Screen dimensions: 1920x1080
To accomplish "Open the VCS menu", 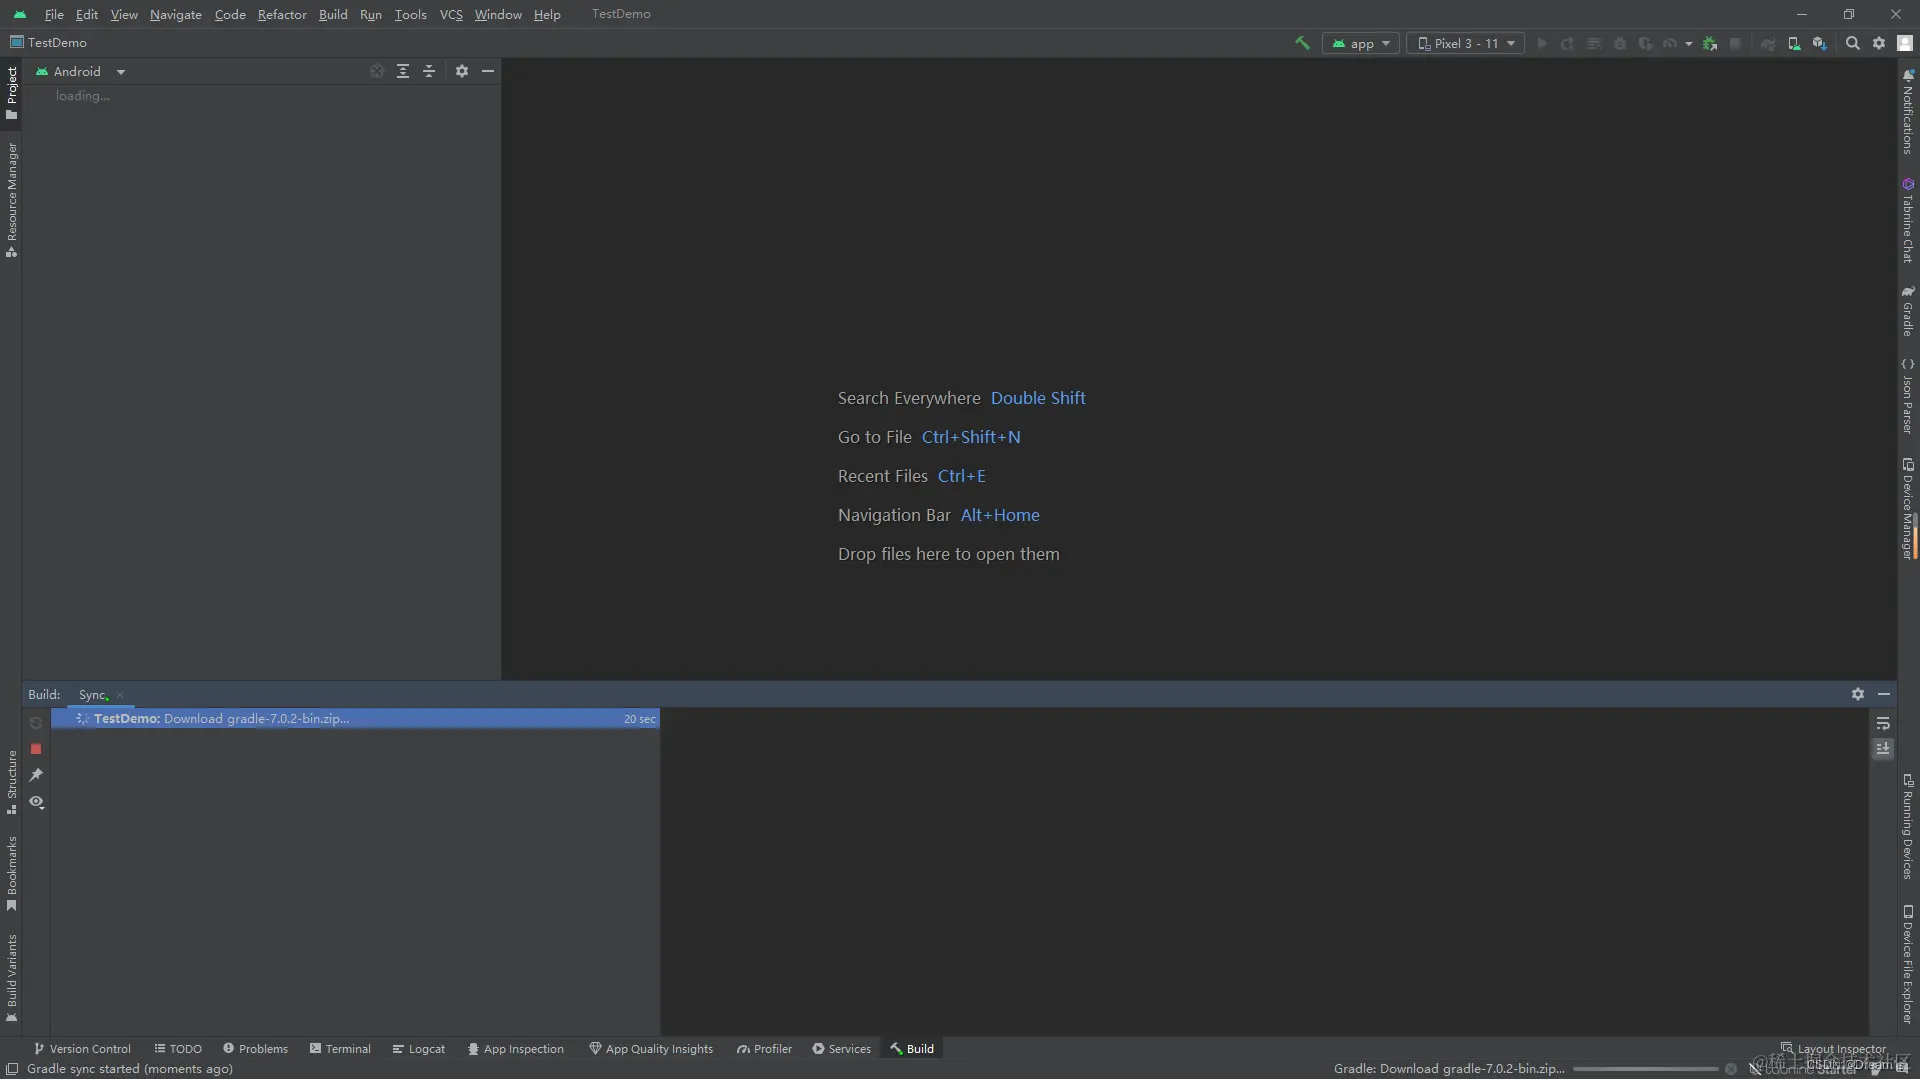I will tap(451, 14).
